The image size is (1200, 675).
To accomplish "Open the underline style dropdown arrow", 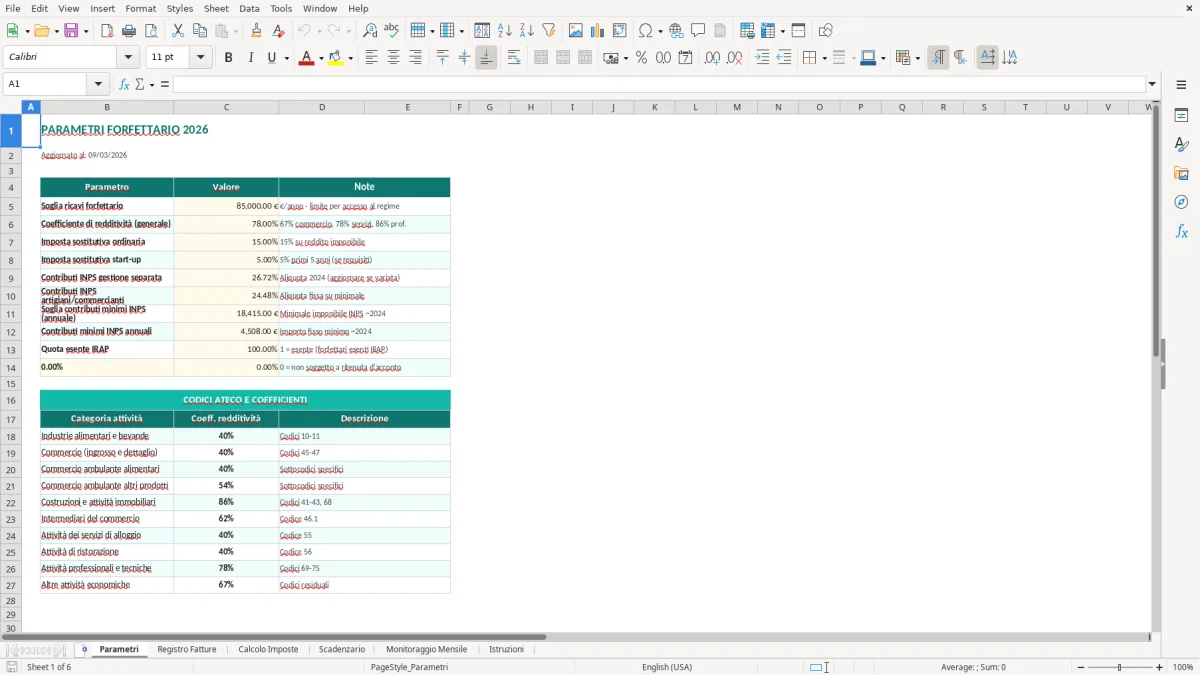I will (x=286, y=58).
